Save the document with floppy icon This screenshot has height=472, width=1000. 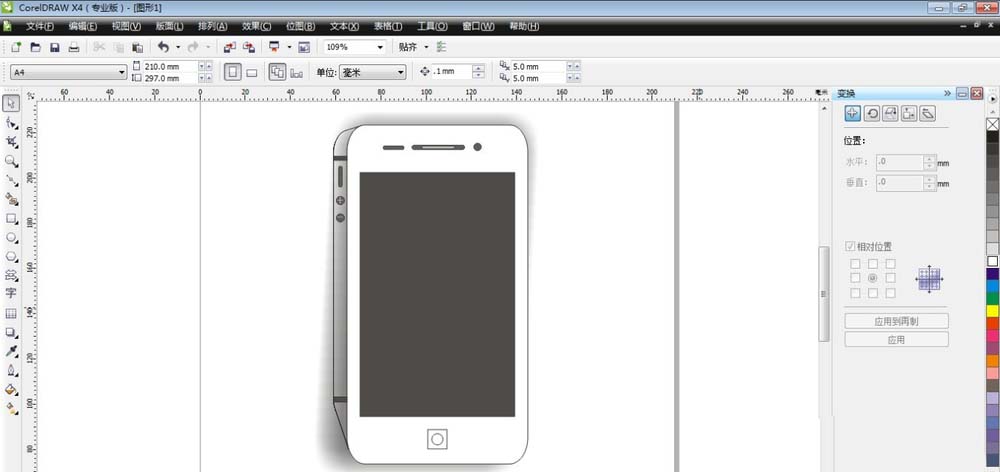[x=55, y=47]
